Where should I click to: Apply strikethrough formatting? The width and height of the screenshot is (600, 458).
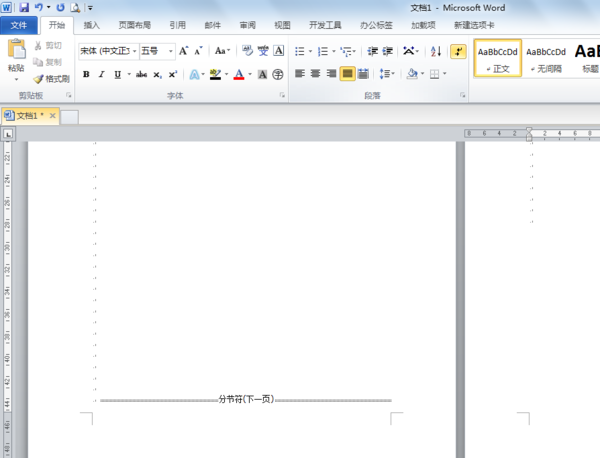pyautogui.click(x=141, y=74)
